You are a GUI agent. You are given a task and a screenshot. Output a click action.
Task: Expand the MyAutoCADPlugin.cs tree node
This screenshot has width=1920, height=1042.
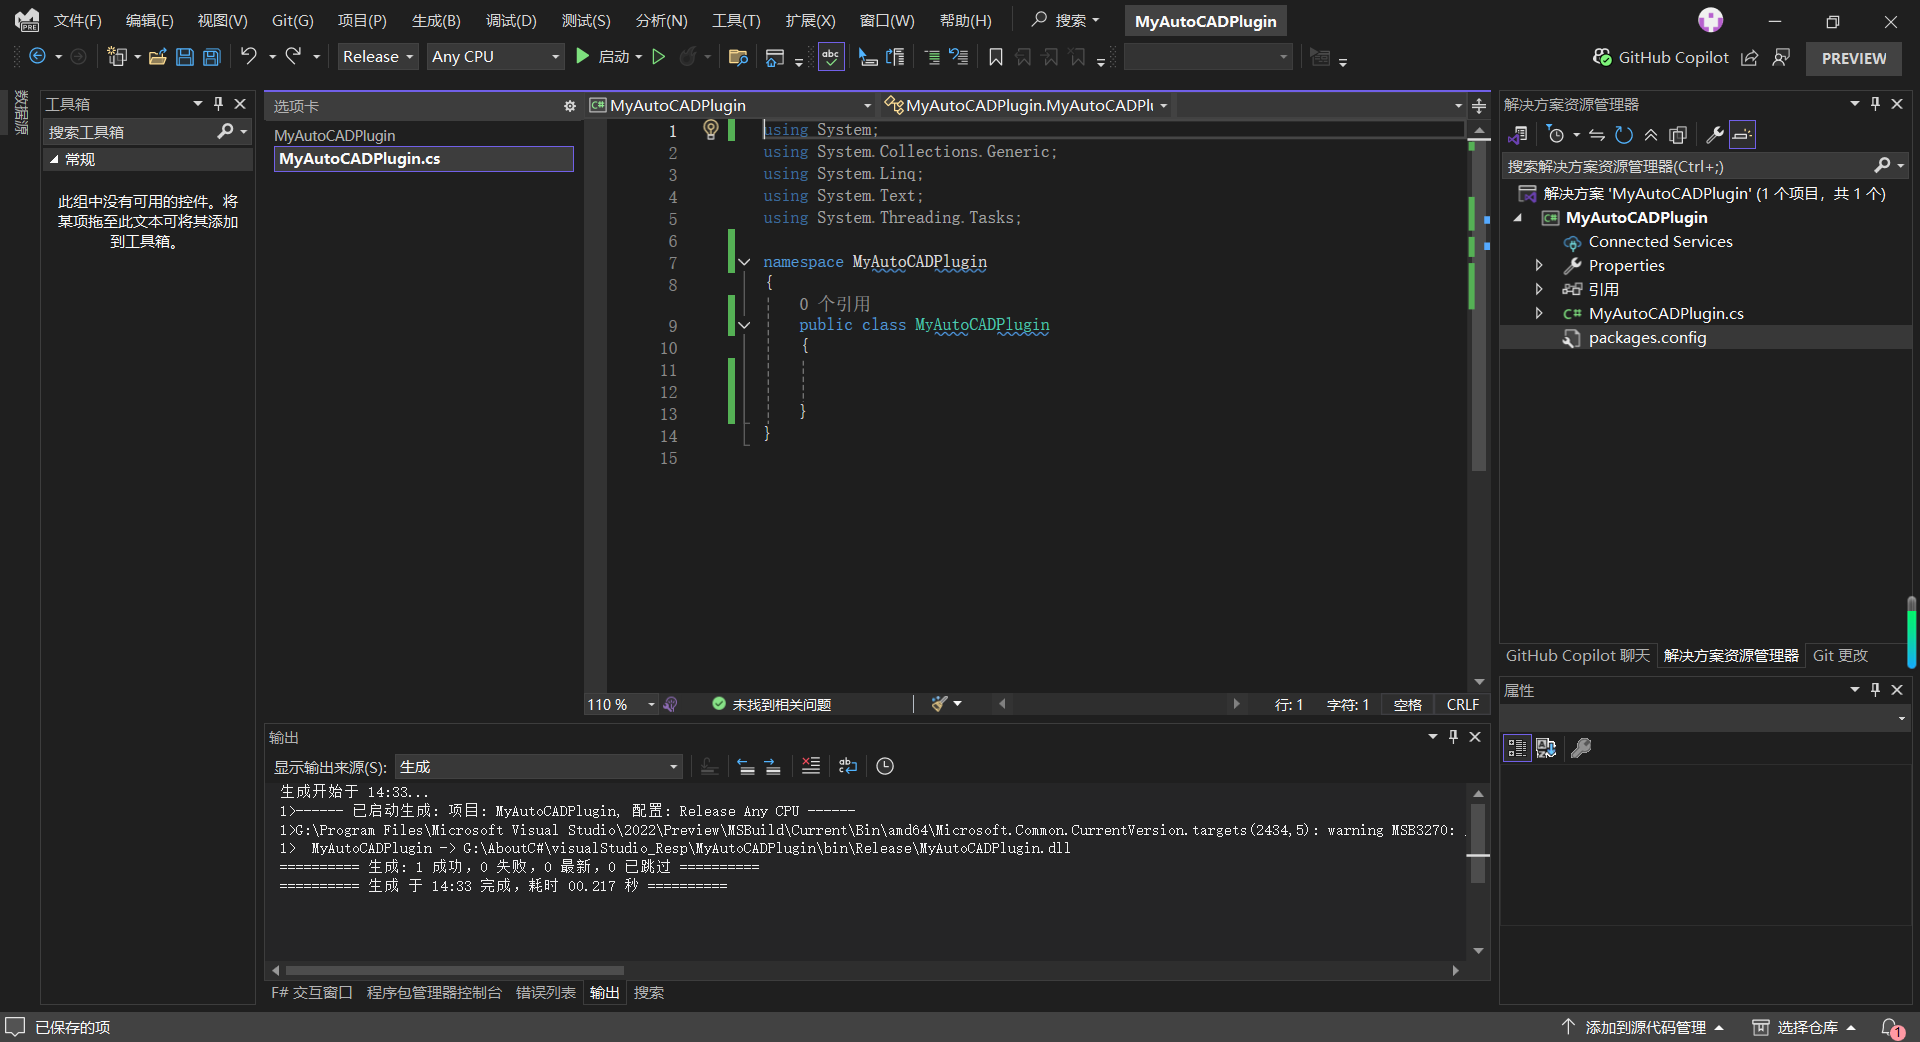point(1539,313)
